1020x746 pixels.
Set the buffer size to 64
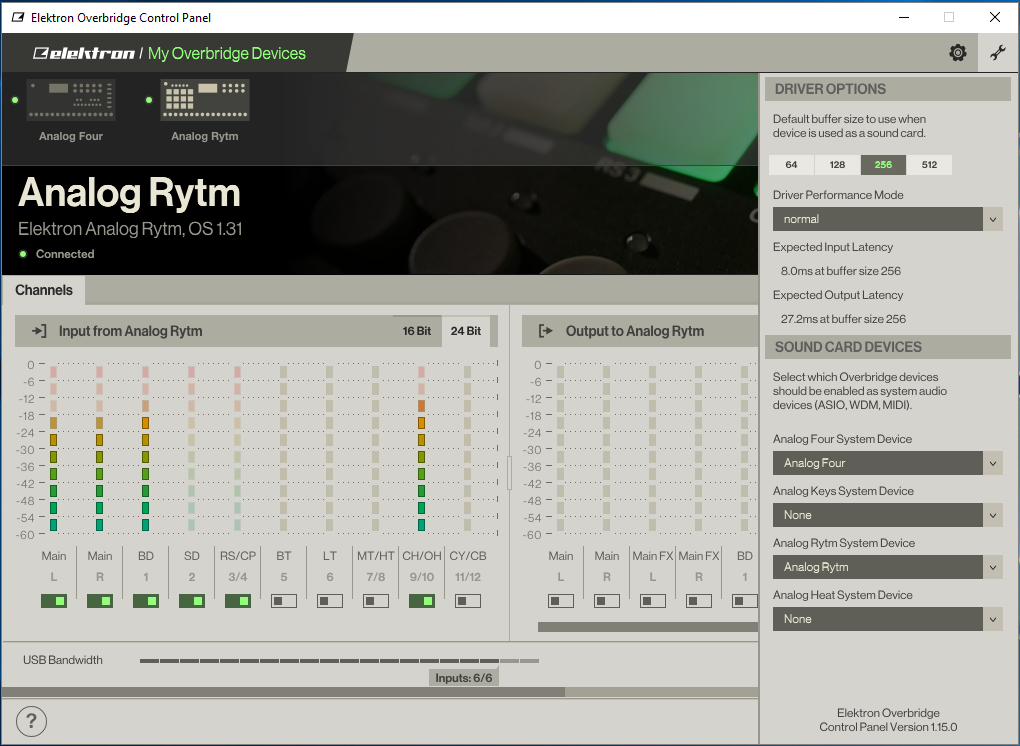point(791,165)
